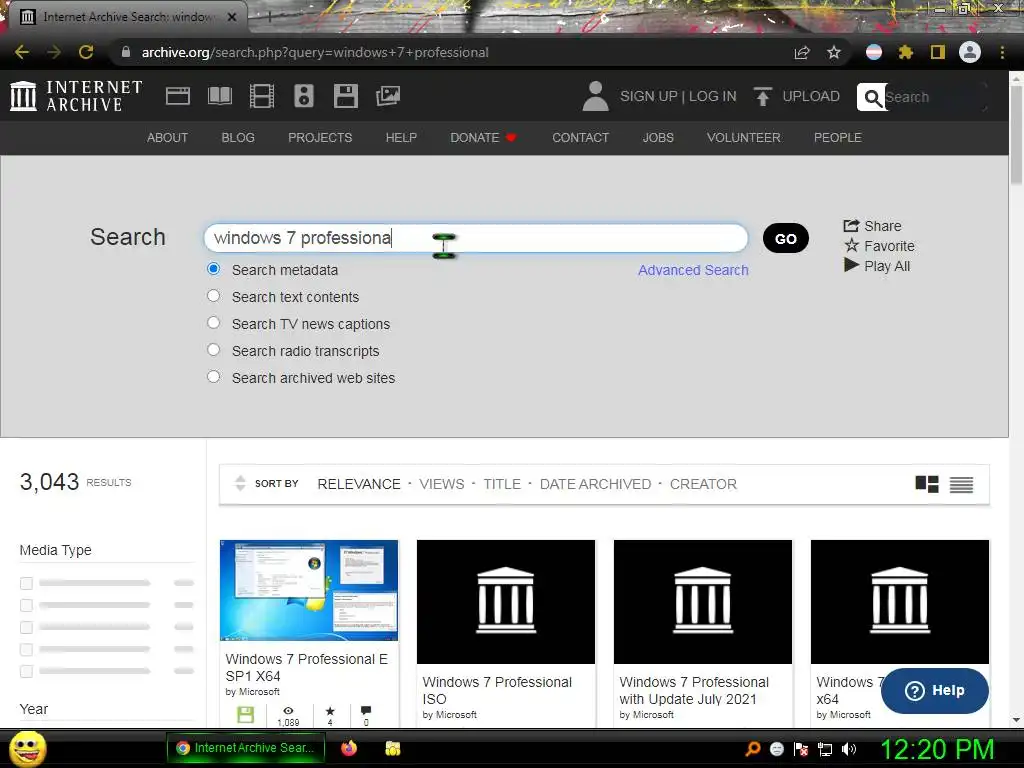Viewport: 1024px width, 768px height.
Task: Reload the page with refresh icon
Action: coord(86,52)
